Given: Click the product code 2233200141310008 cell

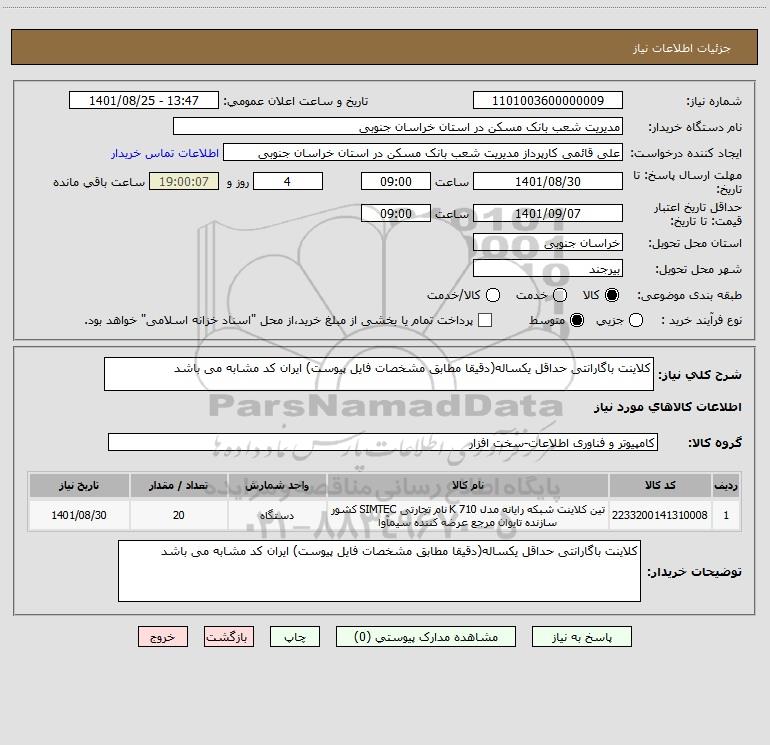Looking at the screenshot, I should [x=660, y=515].
